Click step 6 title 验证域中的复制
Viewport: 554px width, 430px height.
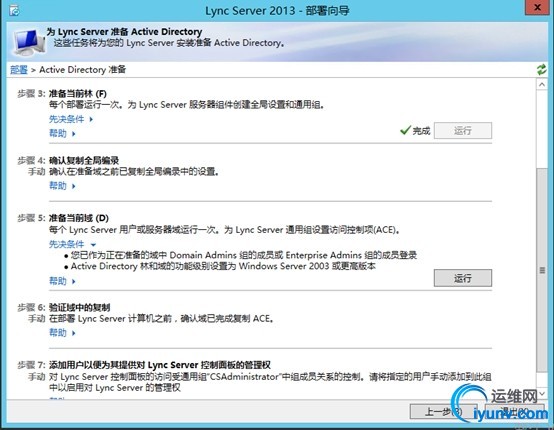pos(79,307)
